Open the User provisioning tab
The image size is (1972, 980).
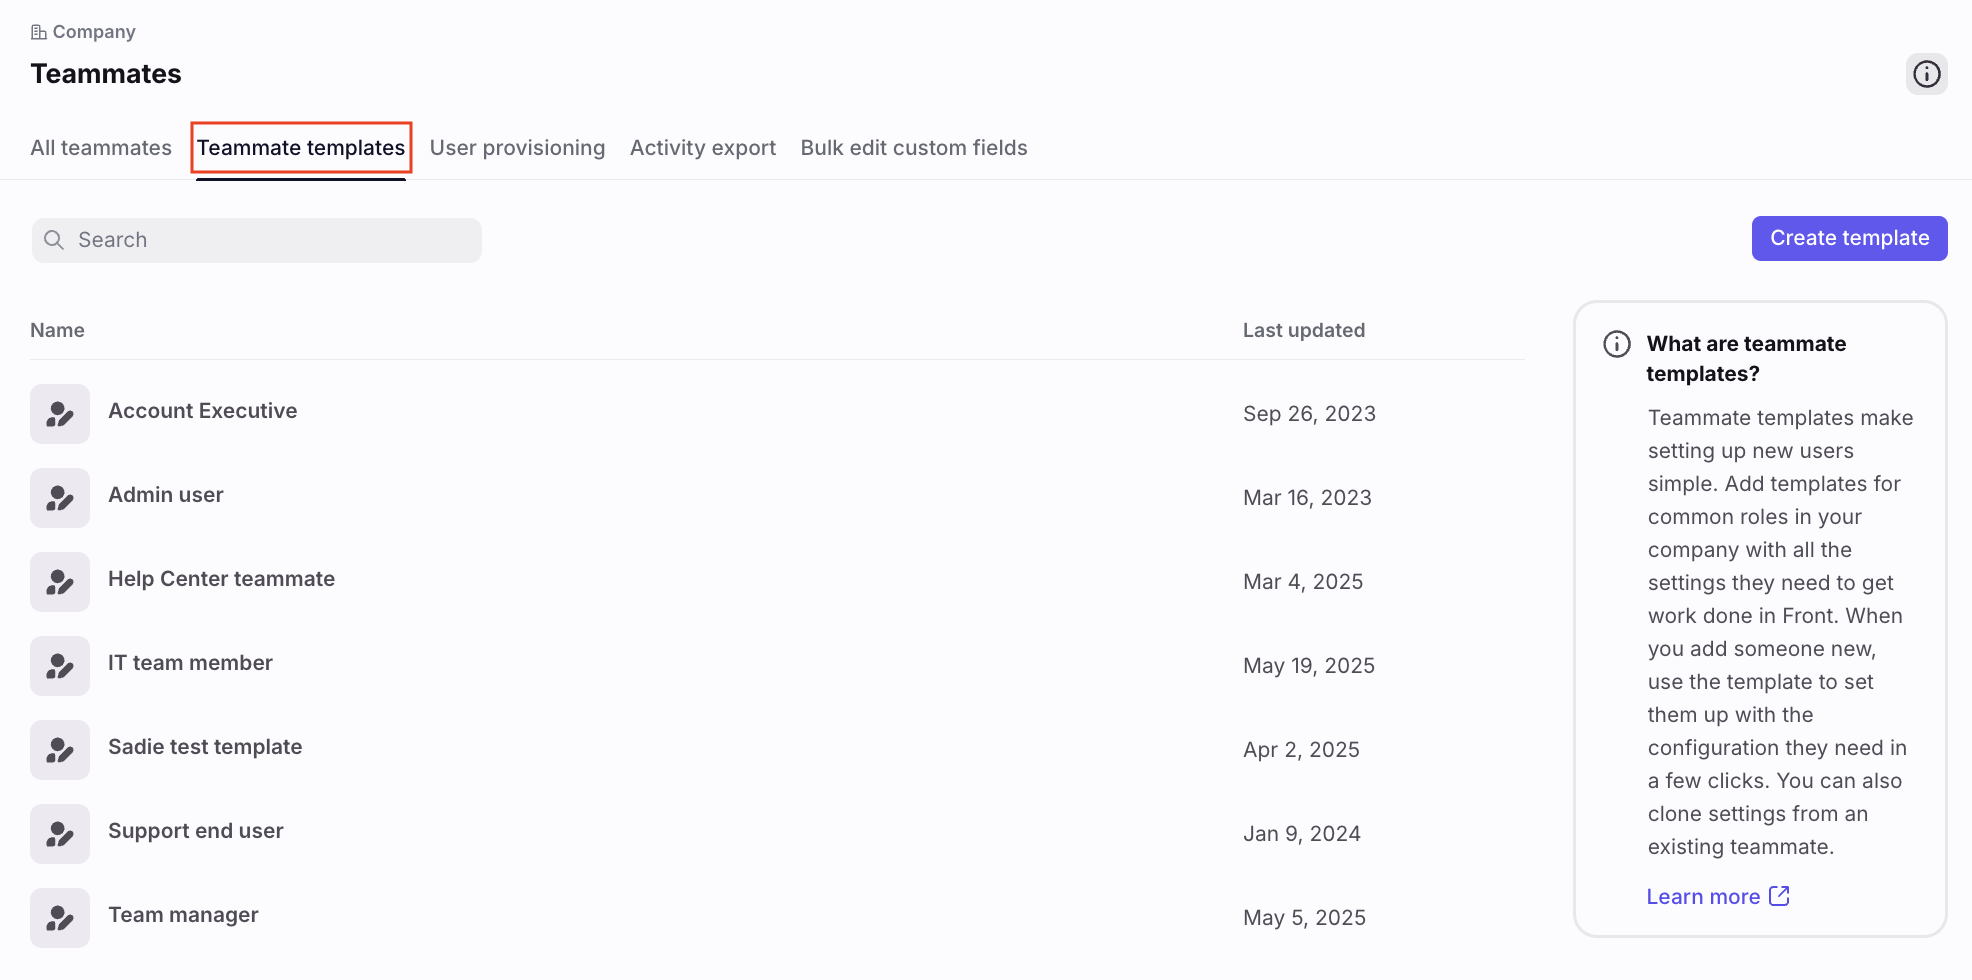pos(517,148)
